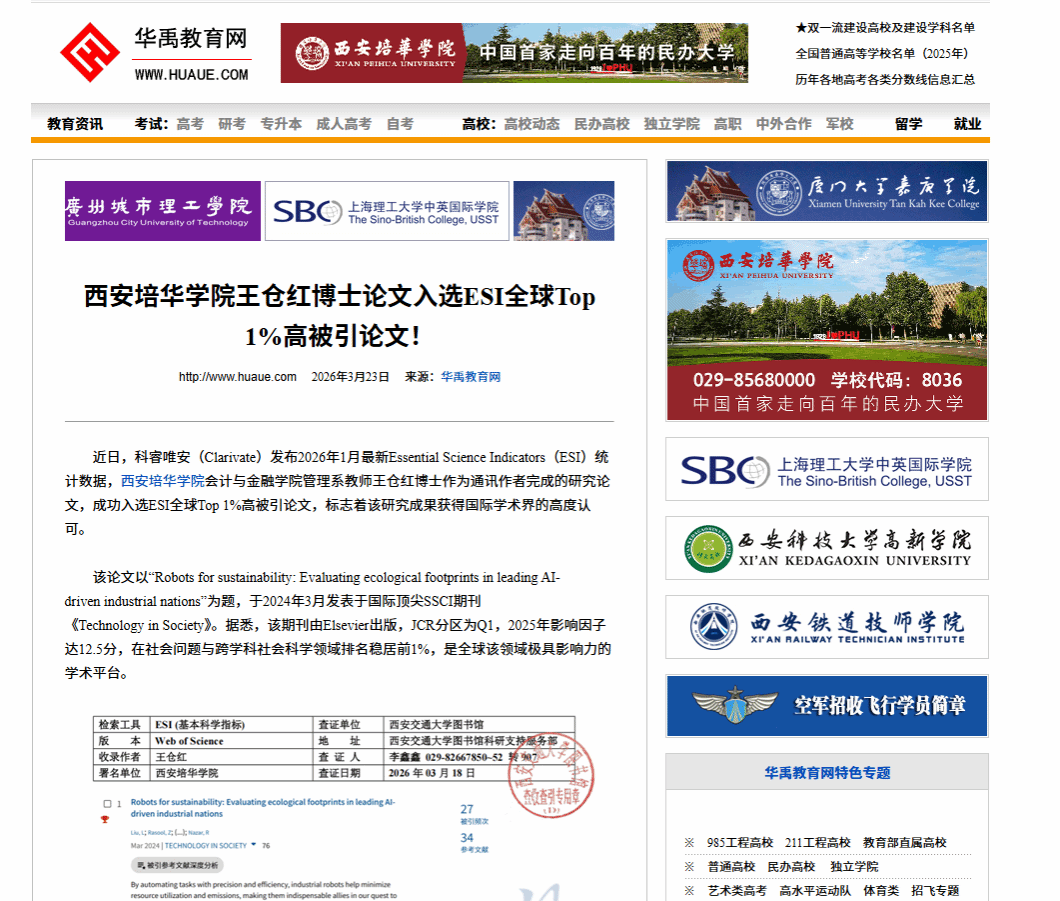Open the Xi'an Railway Technician Institute banner

(x=826, y=627)
